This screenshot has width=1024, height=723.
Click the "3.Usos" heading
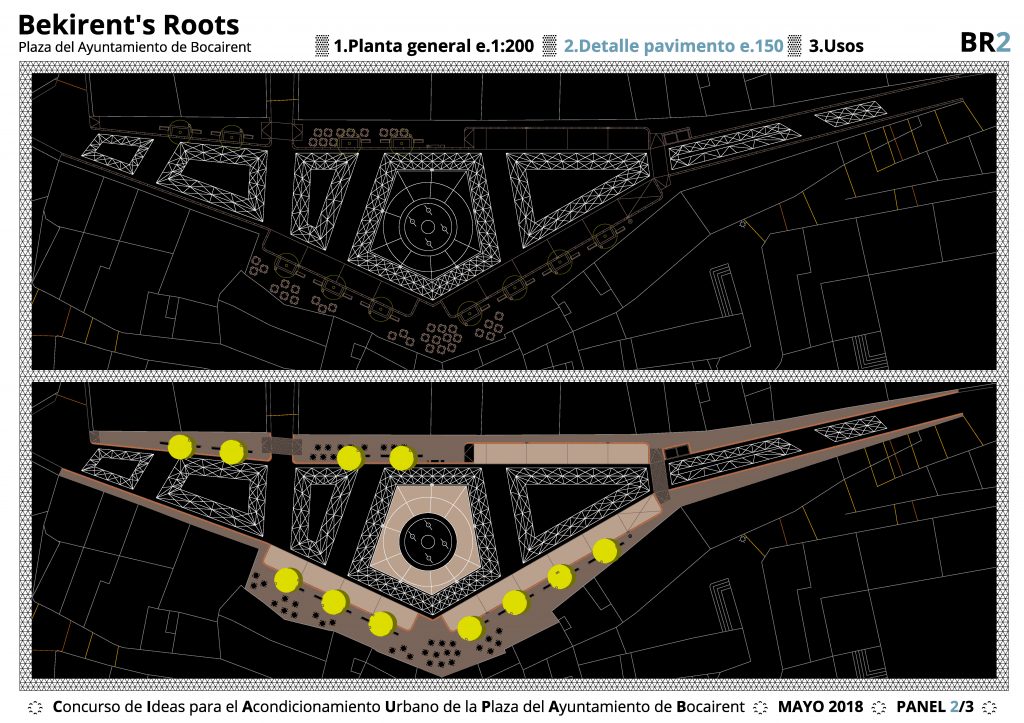836,46
